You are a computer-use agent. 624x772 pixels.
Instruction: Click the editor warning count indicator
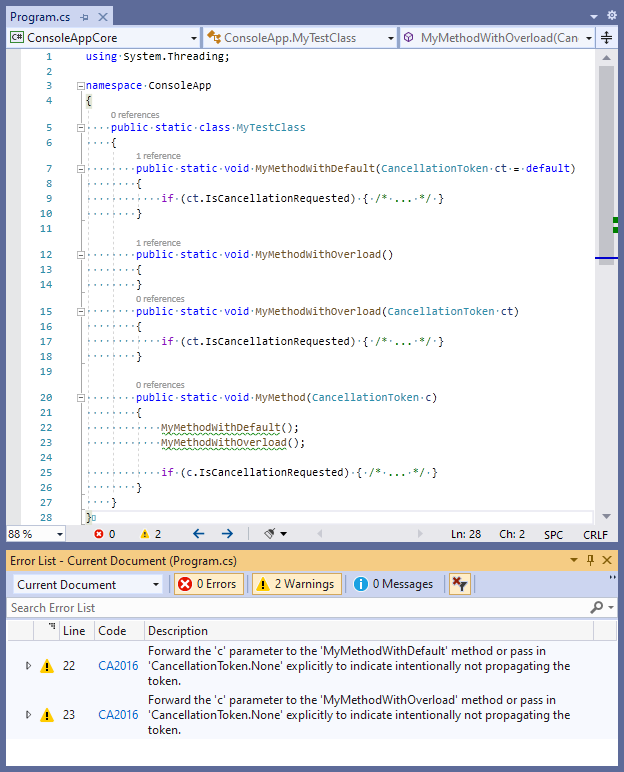151,534
